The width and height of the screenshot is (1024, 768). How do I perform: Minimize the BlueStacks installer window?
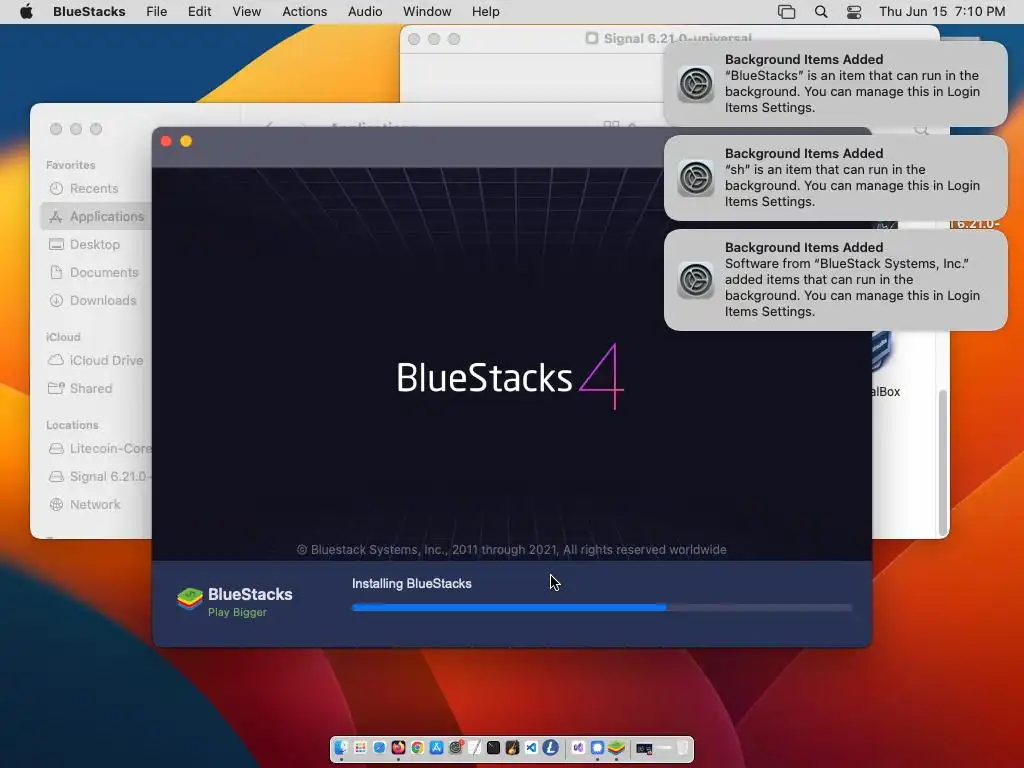pyautogui.click(x=186, y=141)
